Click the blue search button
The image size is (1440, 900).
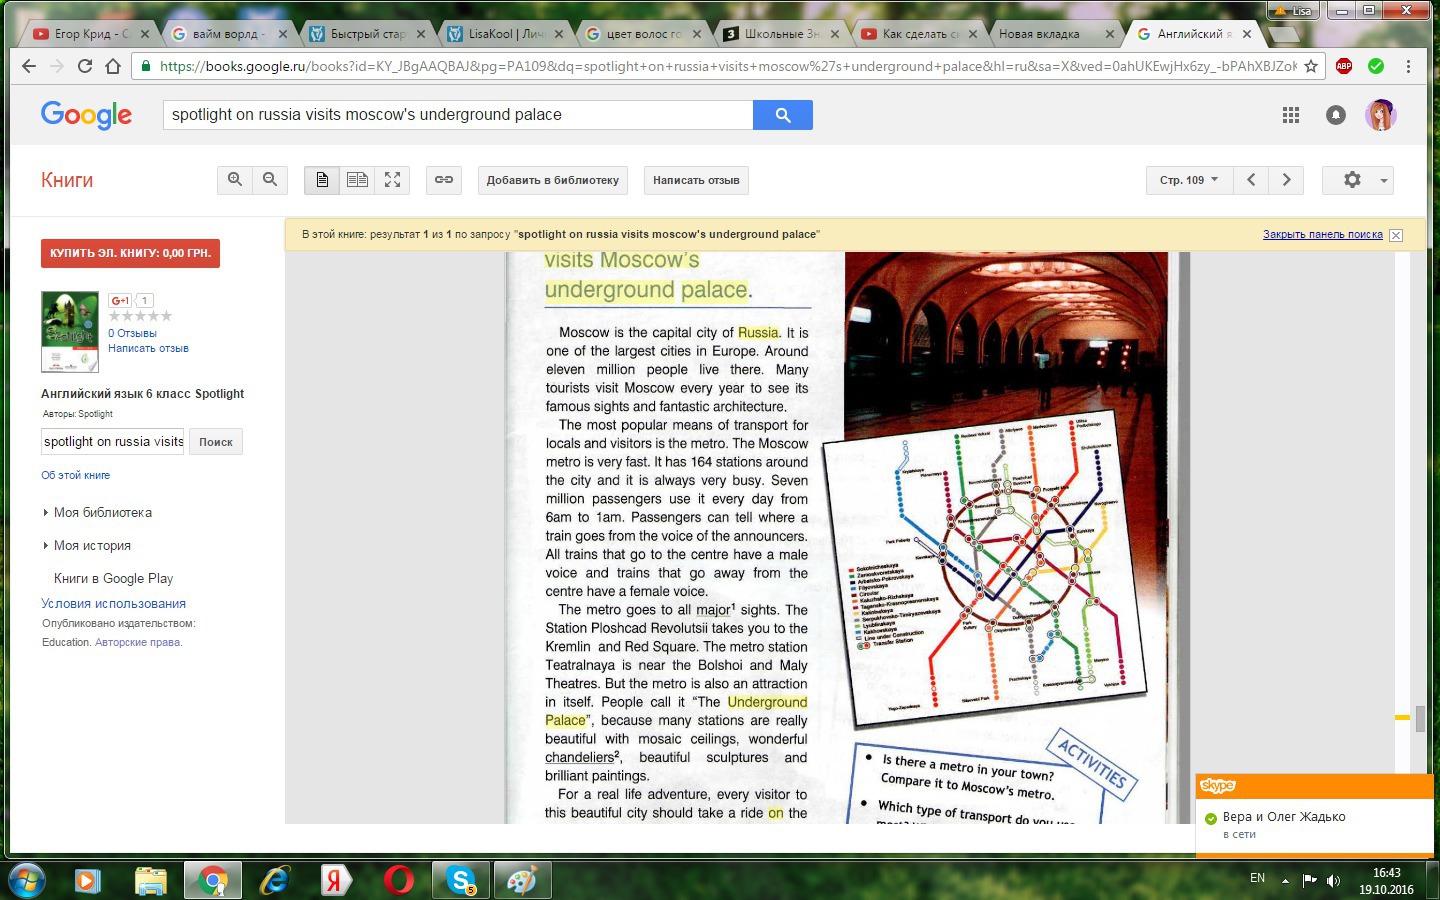click(x=782, y=115)
